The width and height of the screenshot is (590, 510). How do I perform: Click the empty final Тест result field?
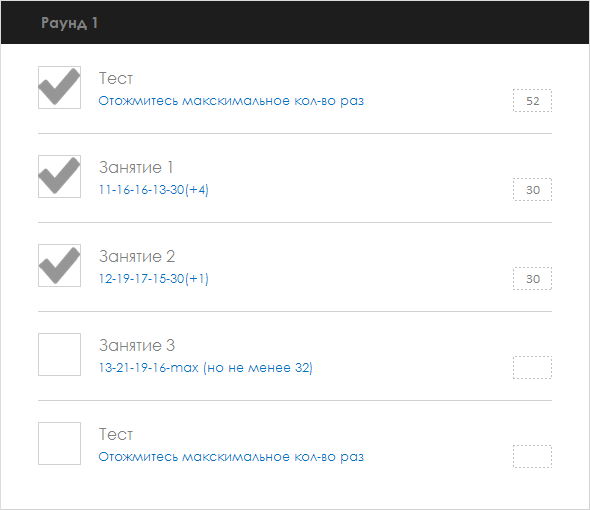point(532,457)
